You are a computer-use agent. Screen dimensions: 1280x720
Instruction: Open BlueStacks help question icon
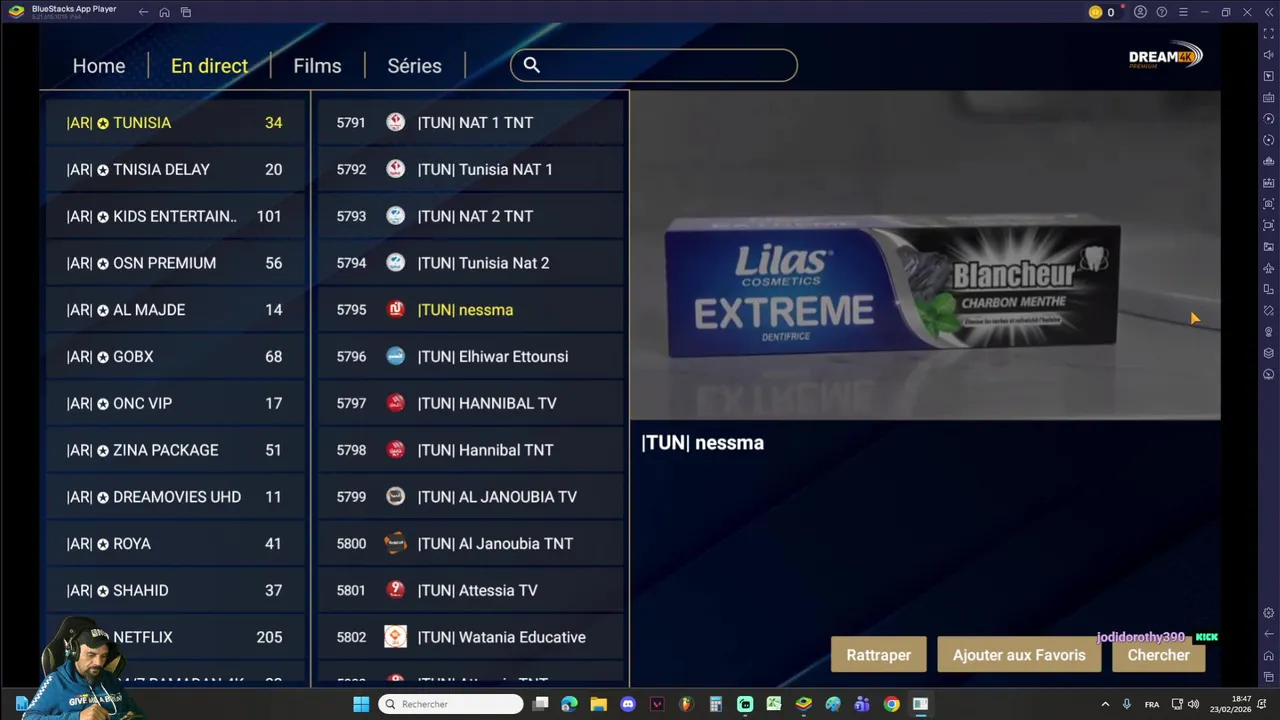[1162, 12]
